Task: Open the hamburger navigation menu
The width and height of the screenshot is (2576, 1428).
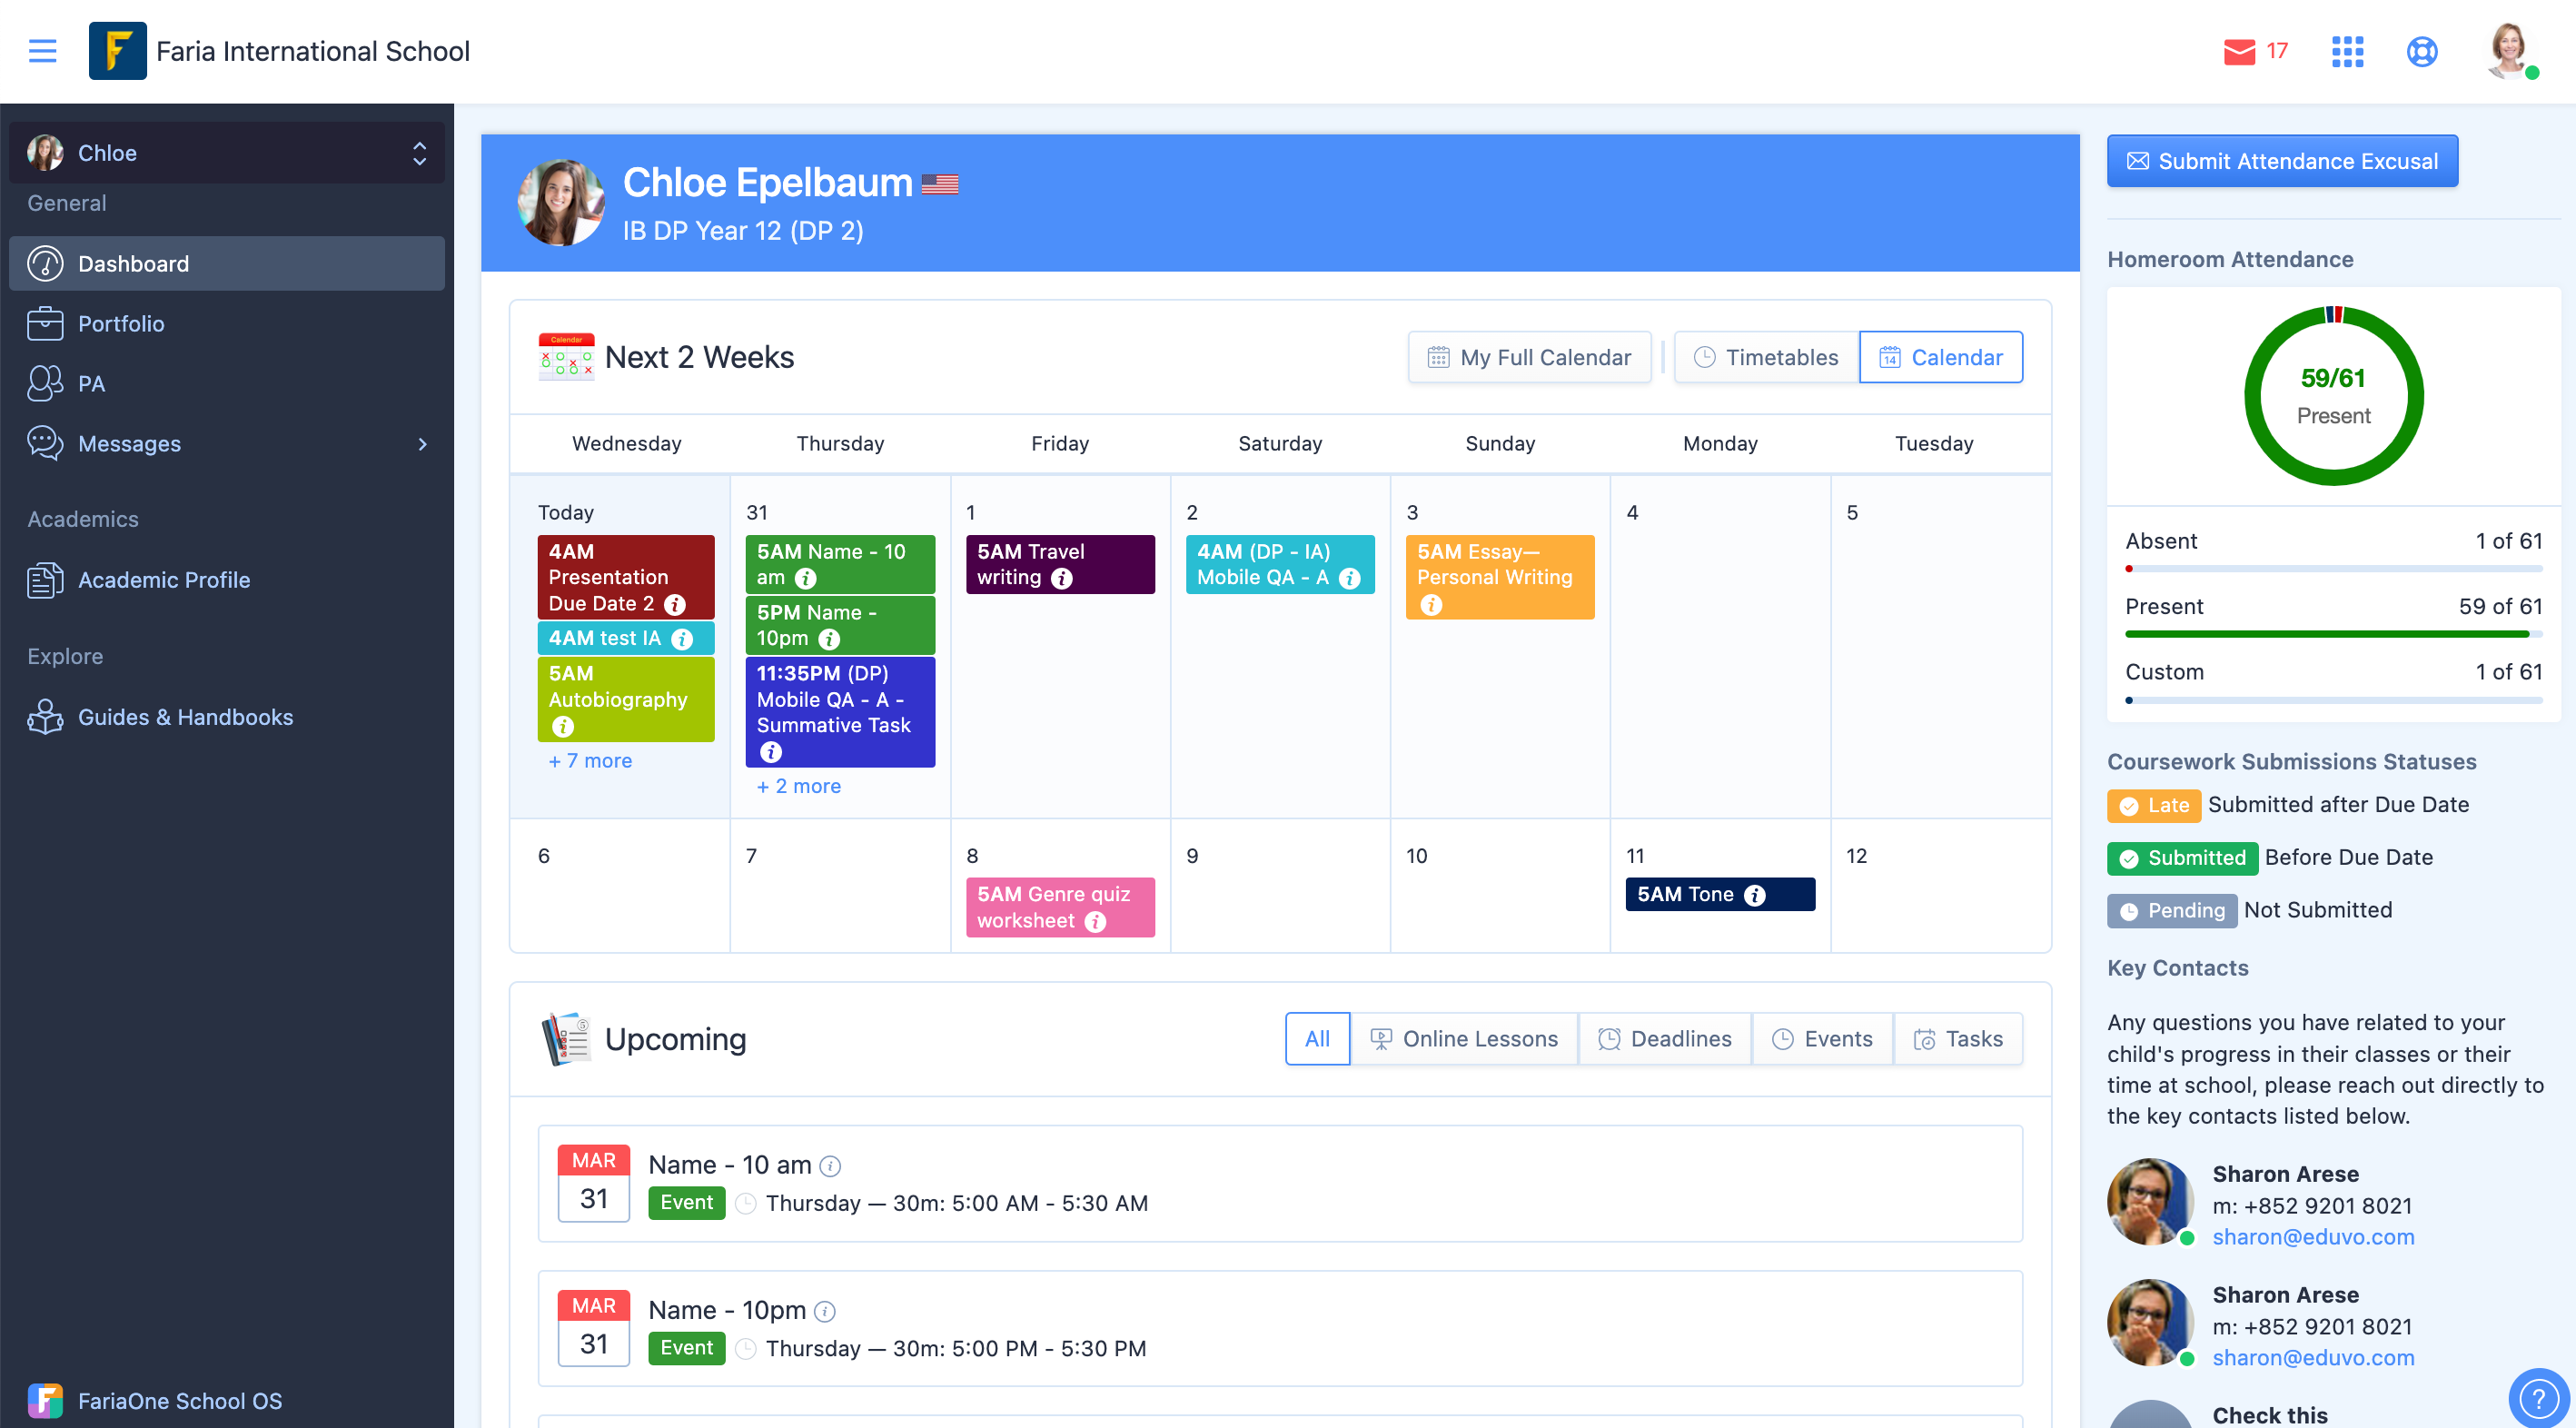Action: tap(42, 51)
